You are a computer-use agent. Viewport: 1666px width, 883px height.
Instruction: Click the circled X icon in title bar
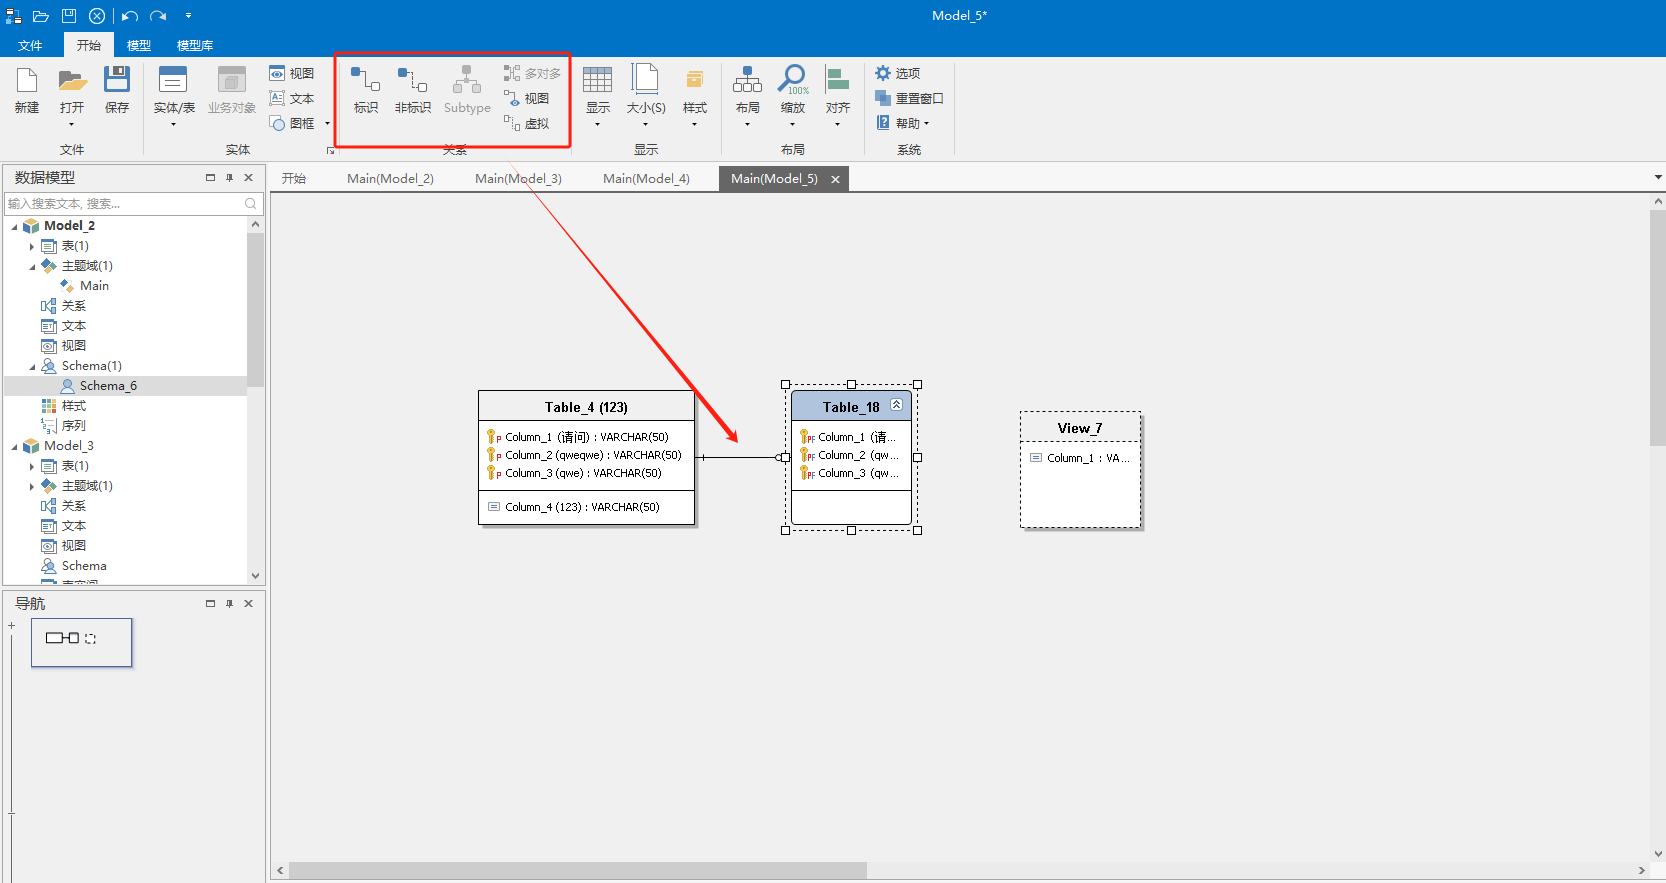[97, 16]
